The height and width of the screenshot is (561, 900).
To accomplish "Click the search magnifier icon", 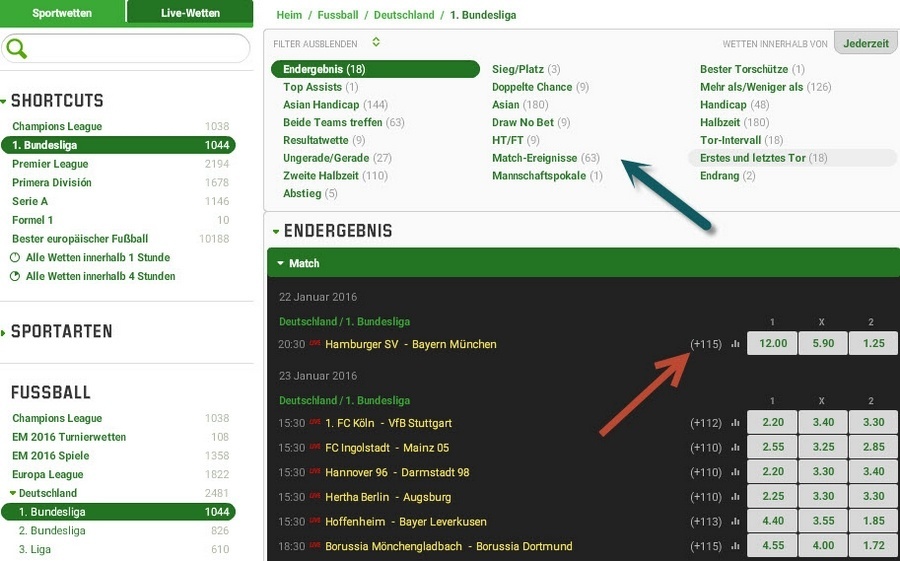I will click(x=17, y=49).
